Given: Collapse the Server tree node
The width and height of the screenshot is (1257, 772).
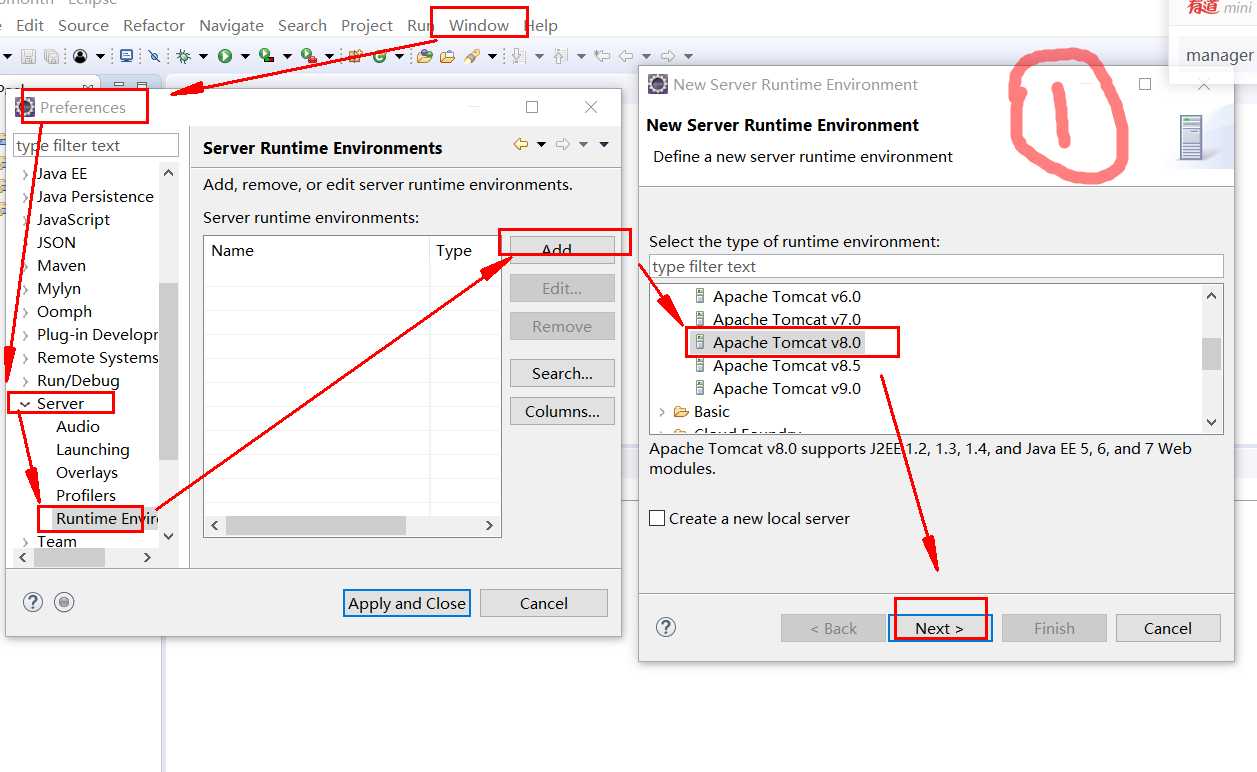Looking at the screenshot, I should 24,404.
